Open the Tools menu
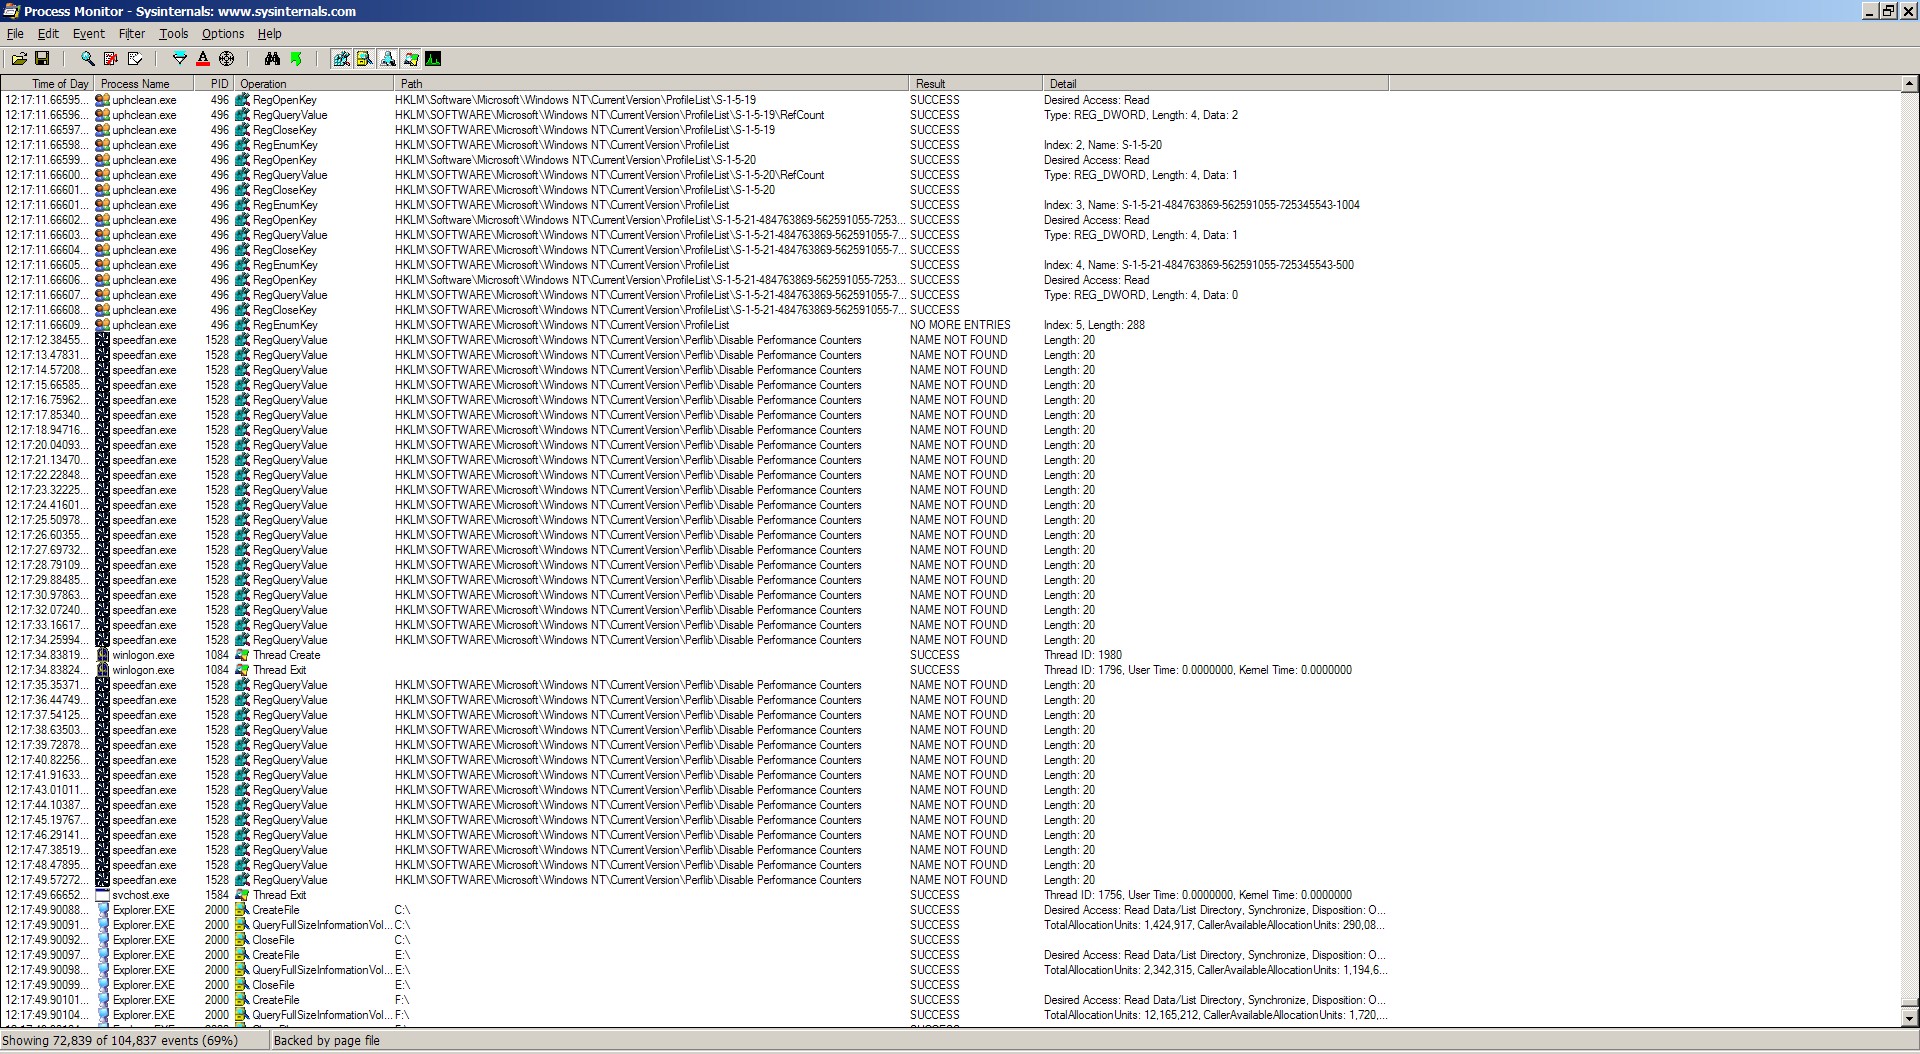The image size is (1920, 1054). tap(174, 34)
